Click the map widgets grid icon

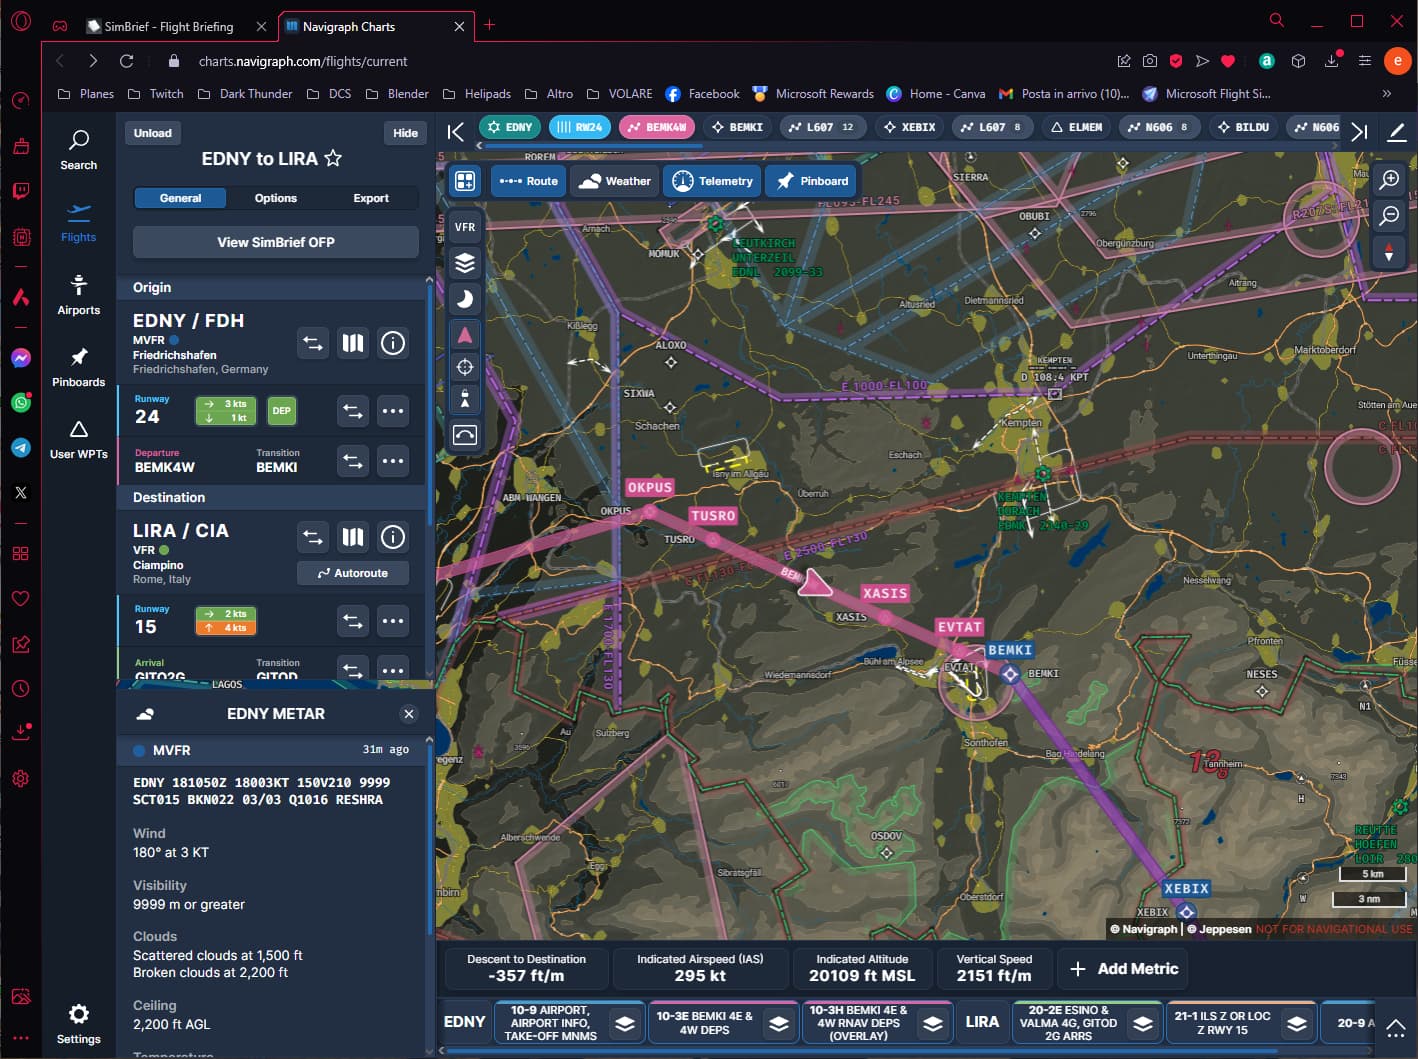[x=465, y=181]
